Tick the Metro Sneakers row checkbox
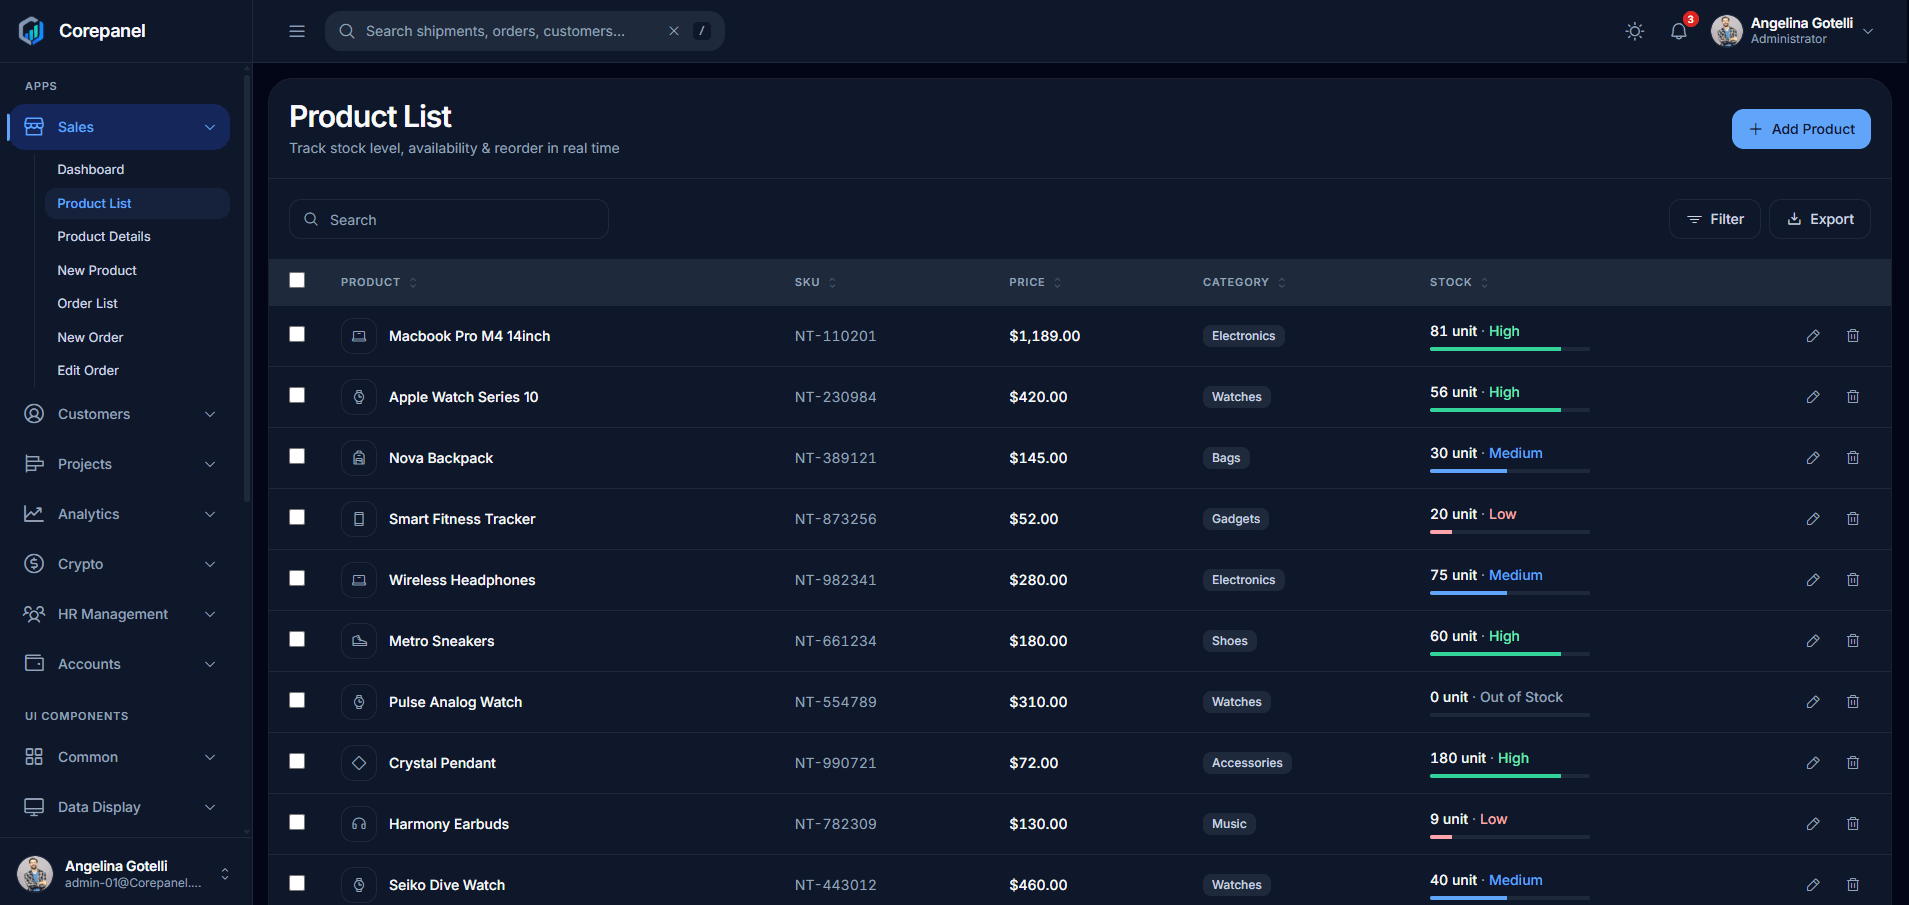 click(x=297, y=639)
